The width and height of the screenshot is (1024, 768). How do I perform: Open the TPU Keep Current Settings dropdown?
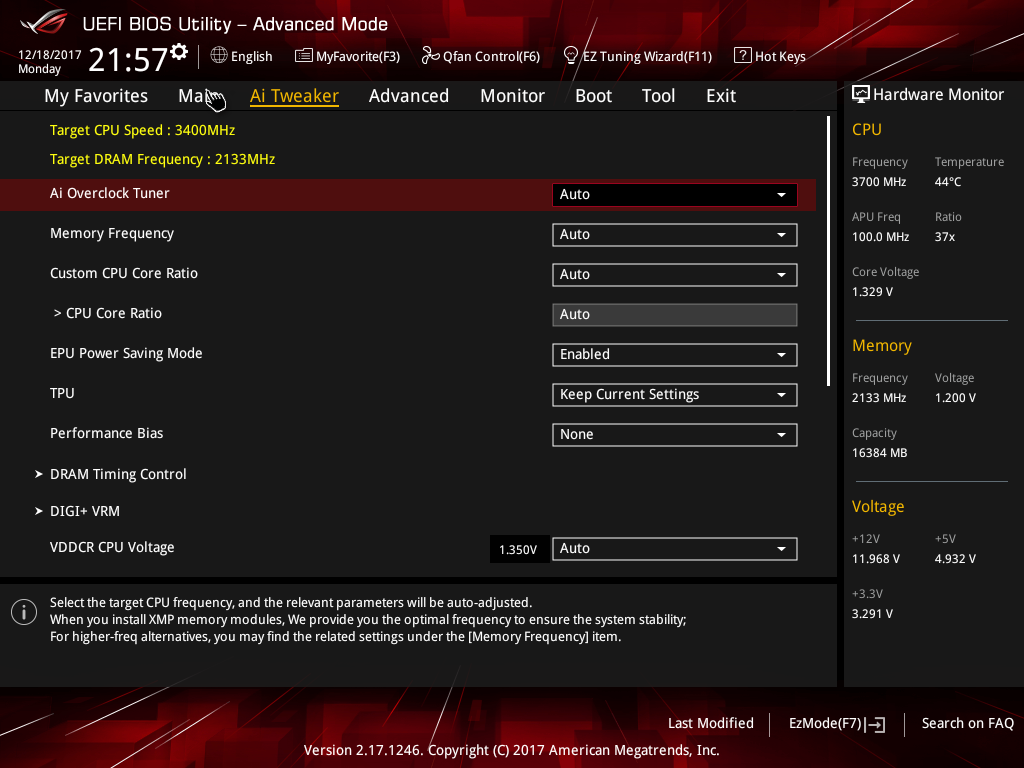click(675, 394)
